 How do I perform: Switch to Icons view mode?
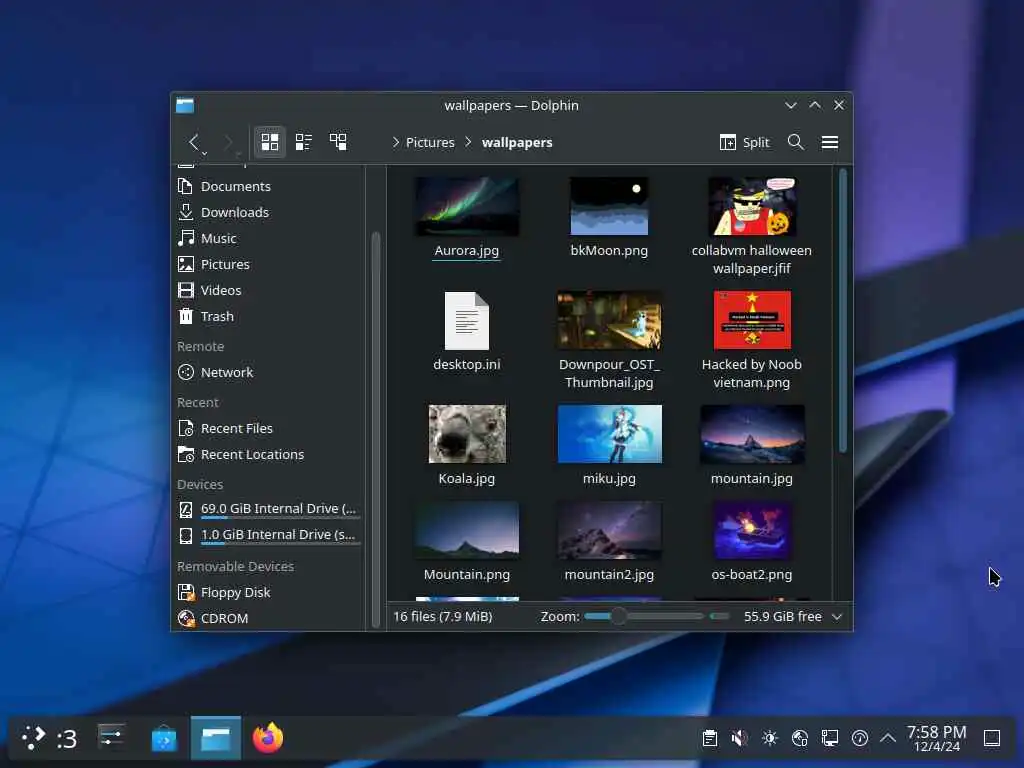270,142
